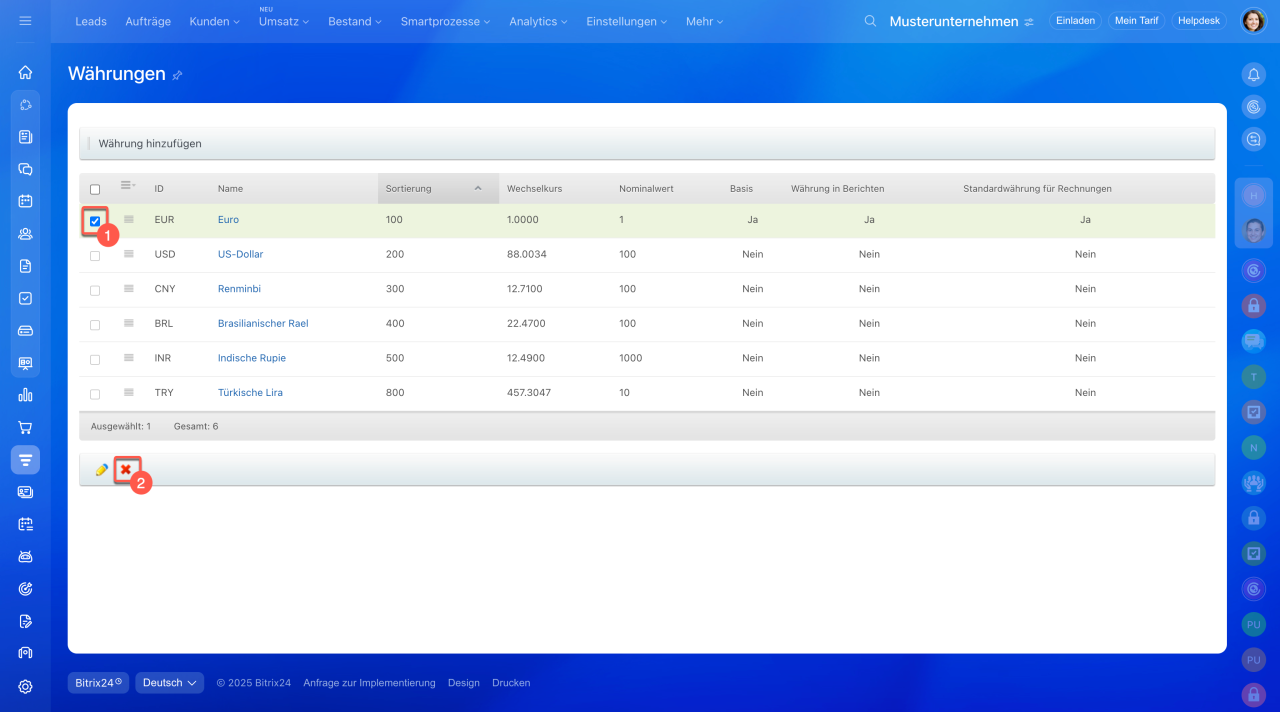Click the Drucken footer link
The height and width of the screenshot is (712, 1280).
click(511, 683)
